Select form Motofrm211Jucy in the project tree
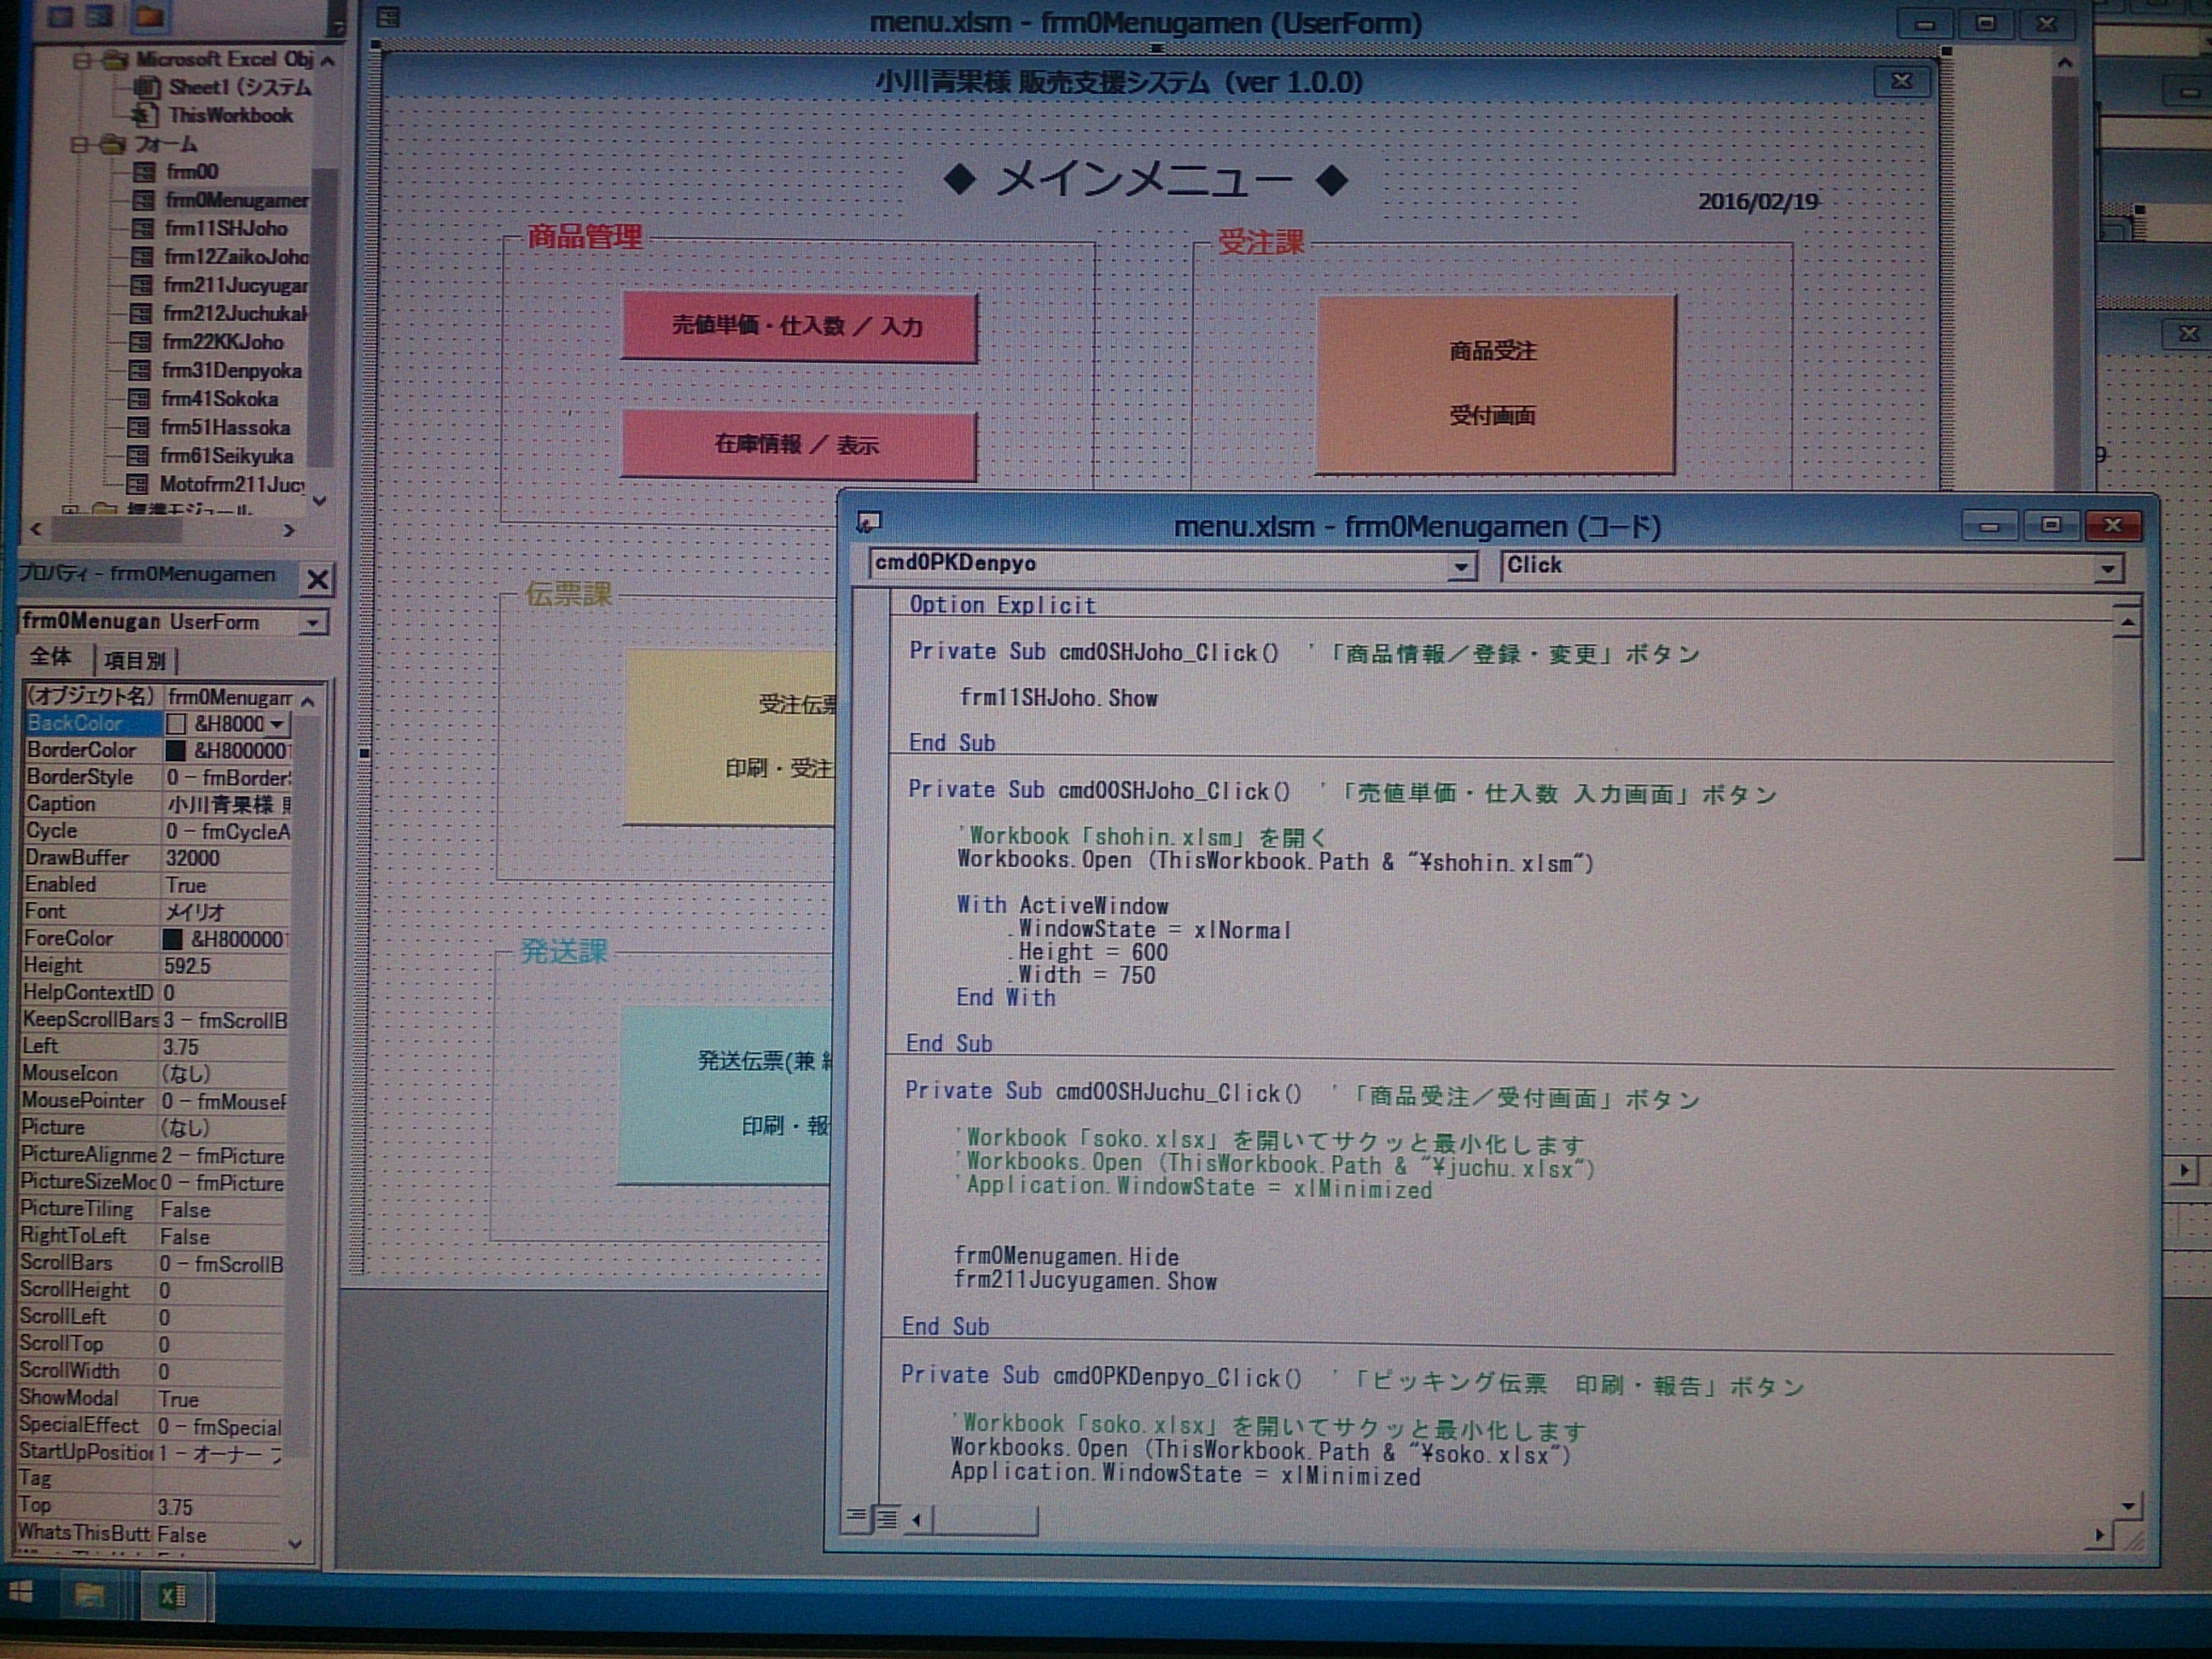The height and width of the screenshot is (1659, 2212). pyautogui.click(x=232, y=485)
